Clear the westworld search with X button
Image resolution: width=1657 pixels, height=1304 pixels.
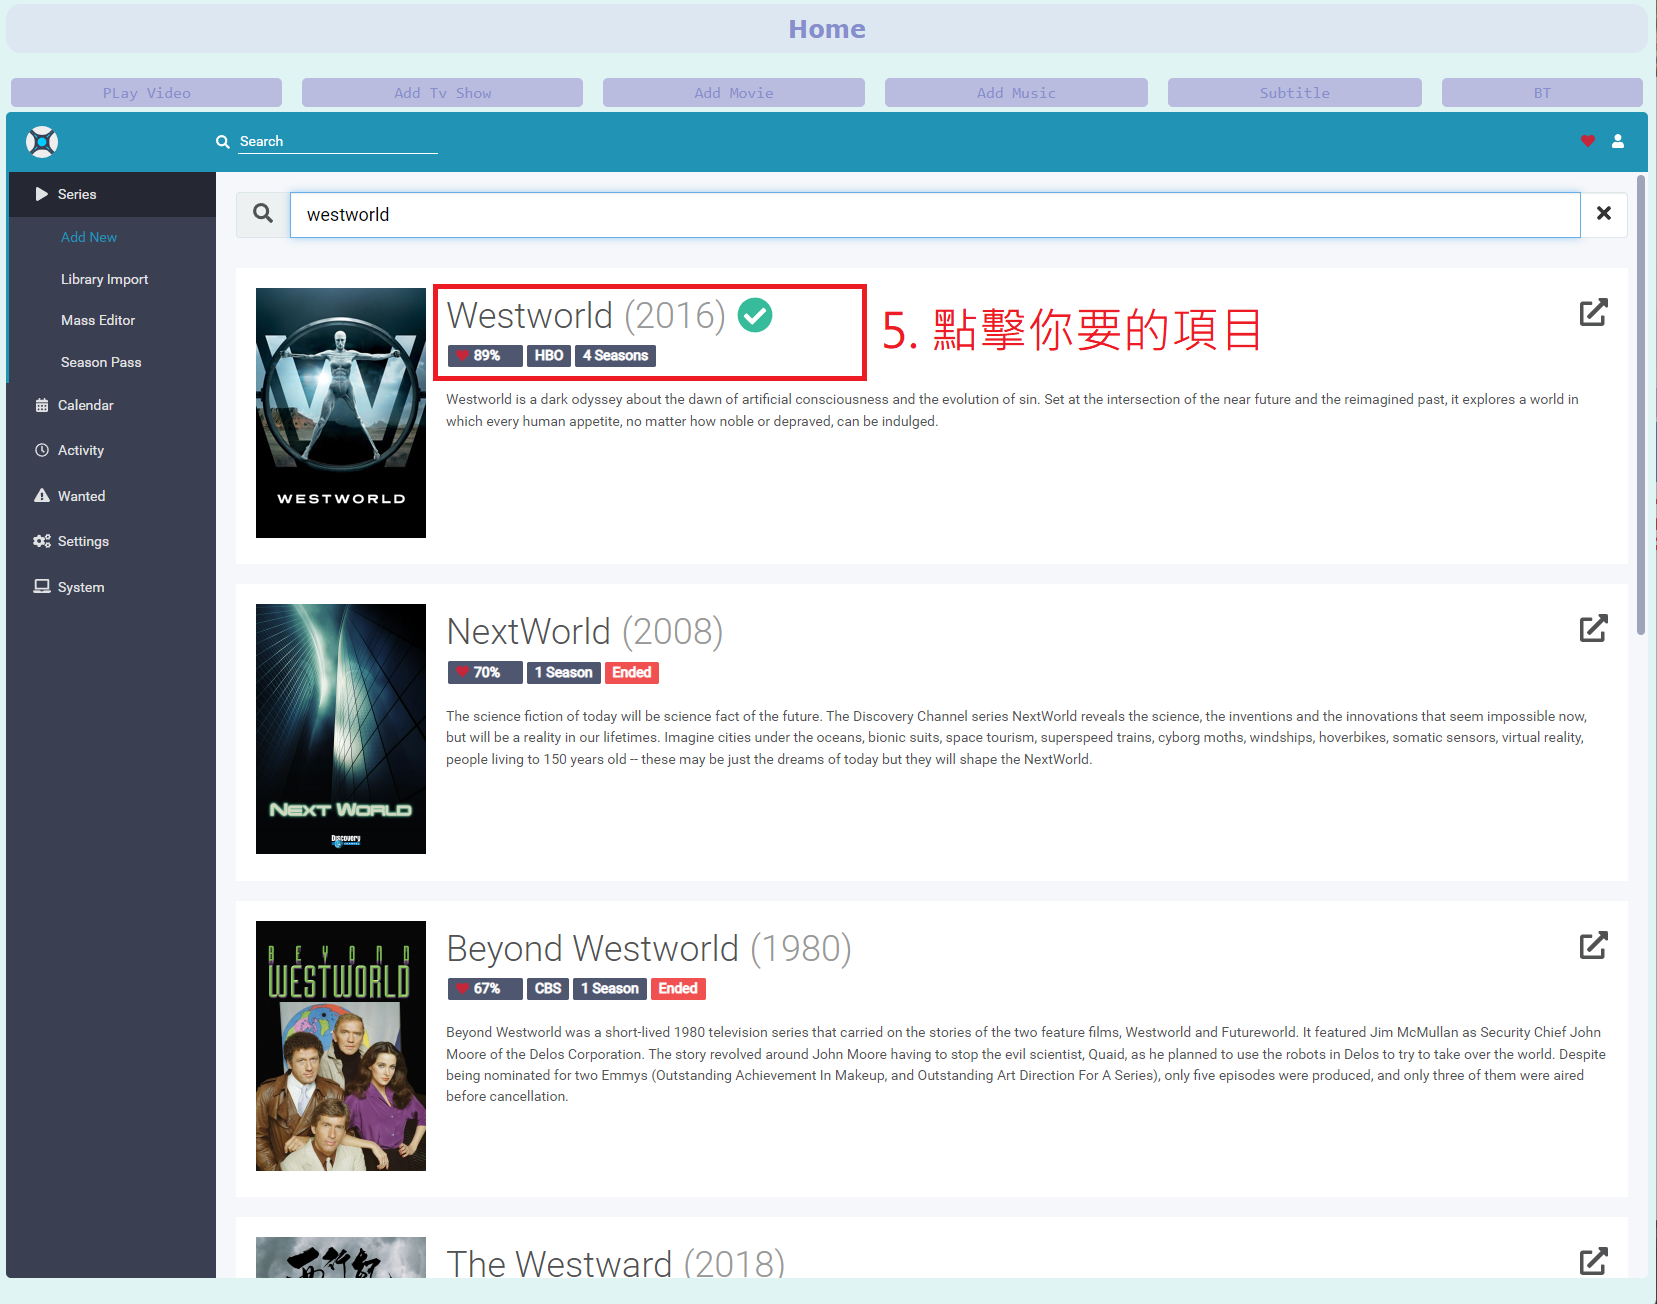pos(1604,214)
